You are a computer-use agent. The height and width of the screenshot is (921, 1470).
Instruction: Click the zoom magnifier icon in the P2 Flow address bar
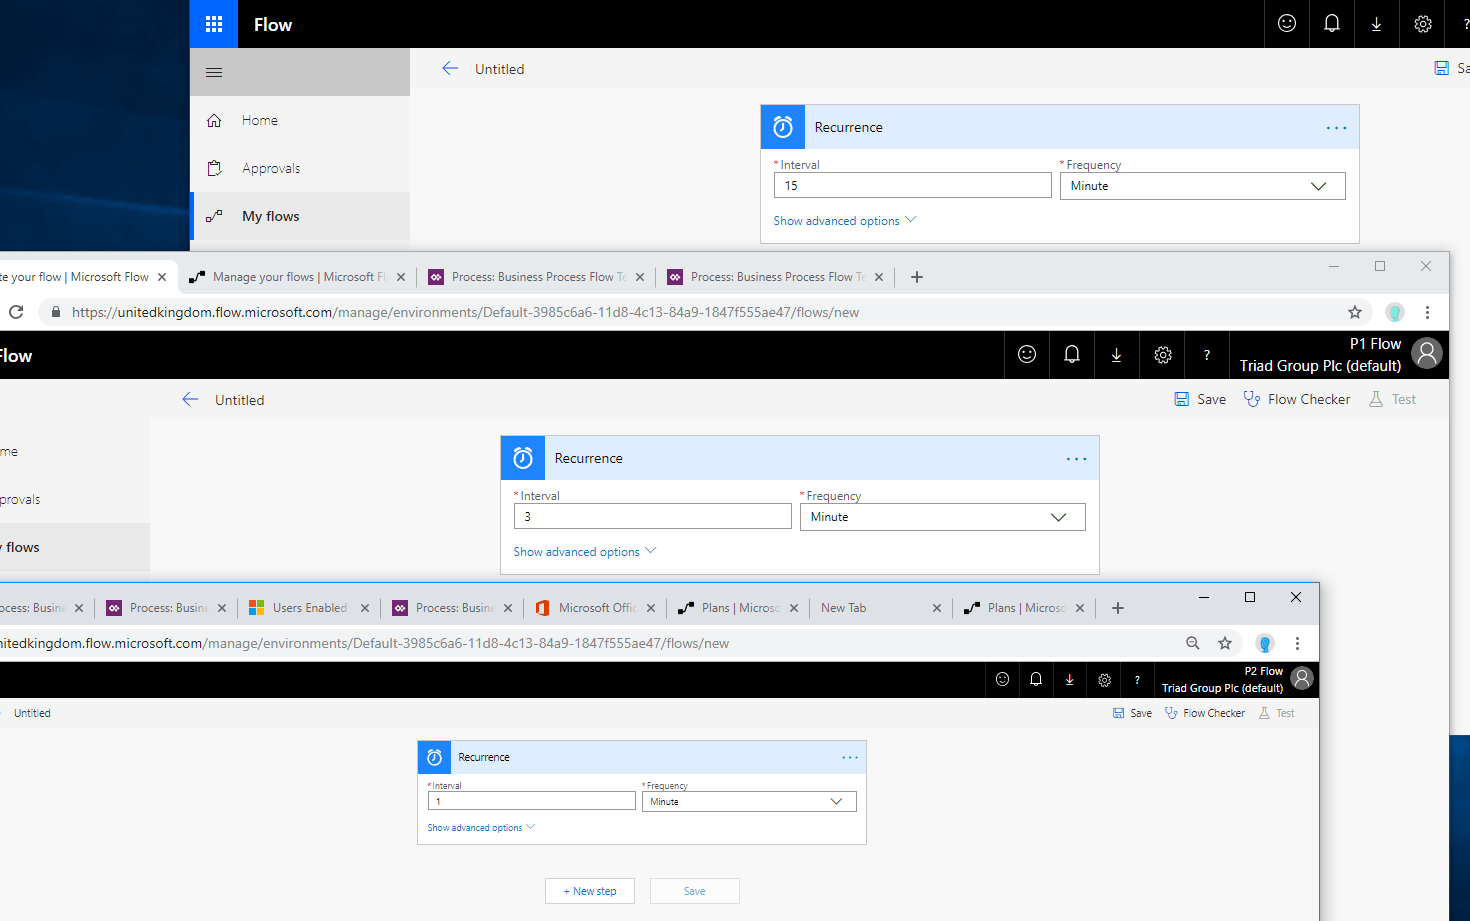(1193, 643)
